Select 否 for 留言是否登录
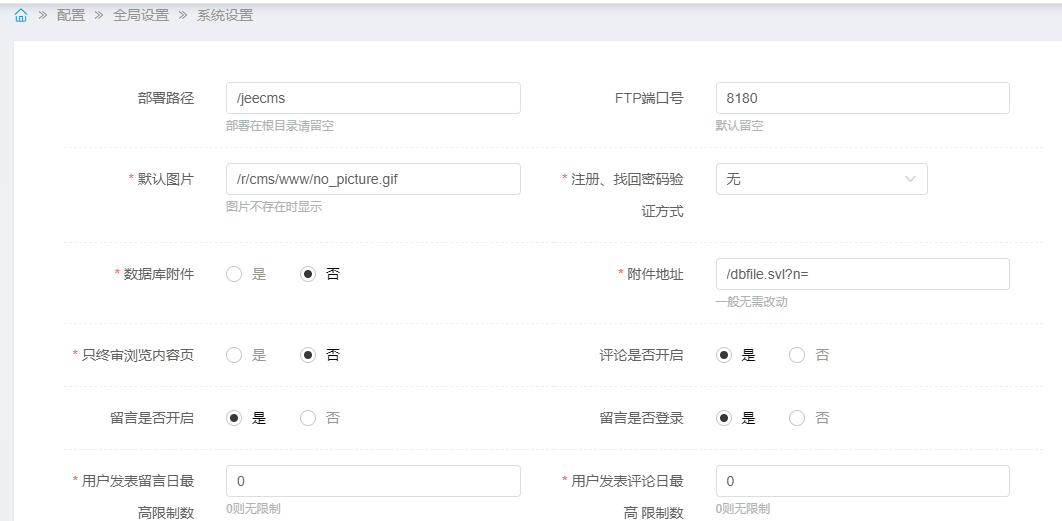 (x=798, y=418)
